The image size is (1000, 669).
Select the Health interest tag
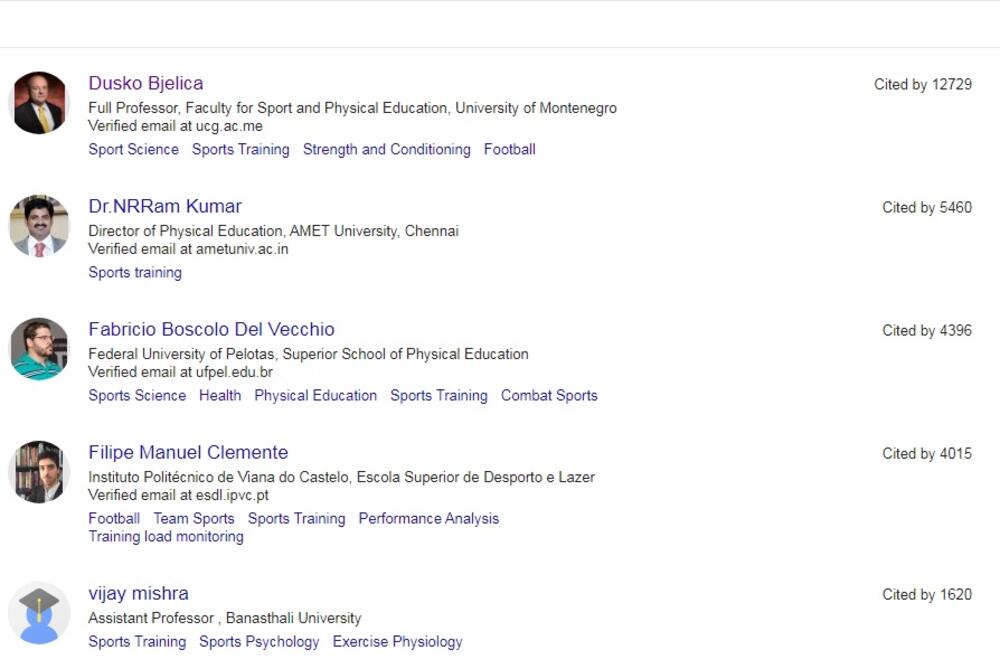(219, 395)
